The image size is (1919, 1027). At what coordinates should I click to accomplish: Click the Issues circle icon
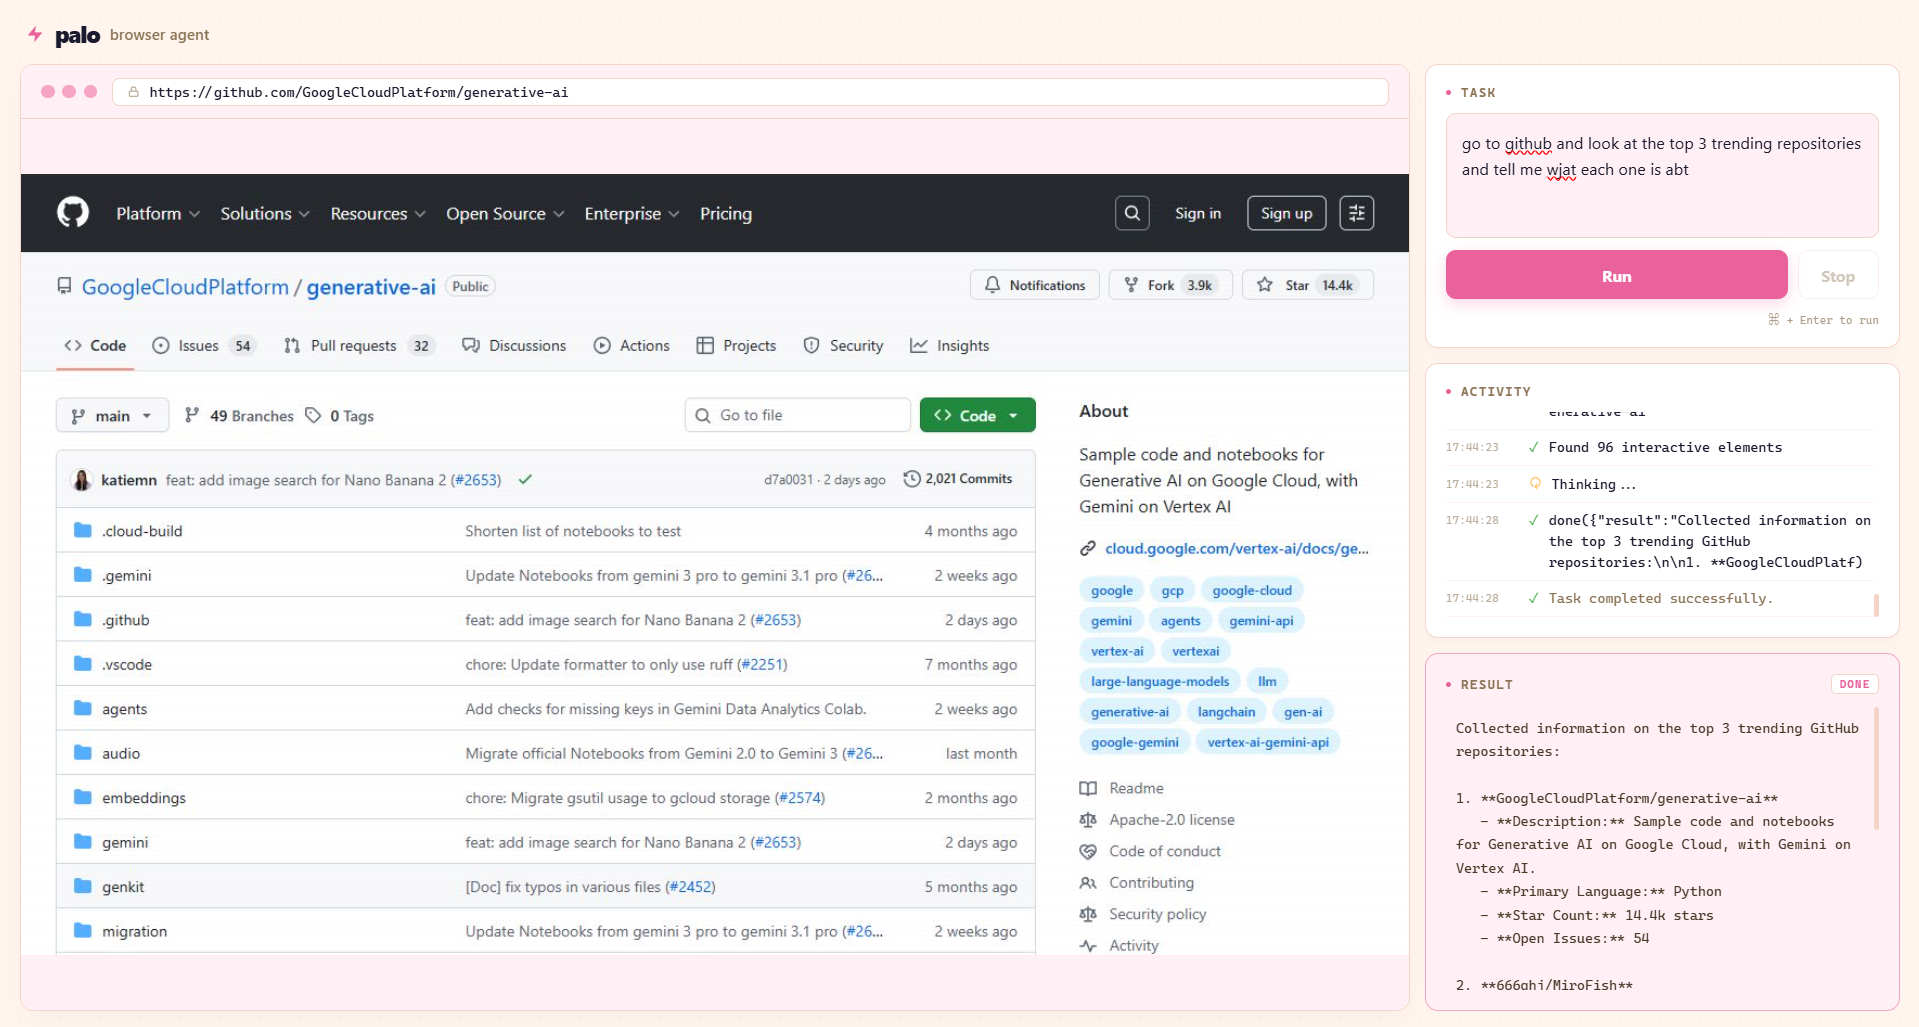click(x=161, y=345)
